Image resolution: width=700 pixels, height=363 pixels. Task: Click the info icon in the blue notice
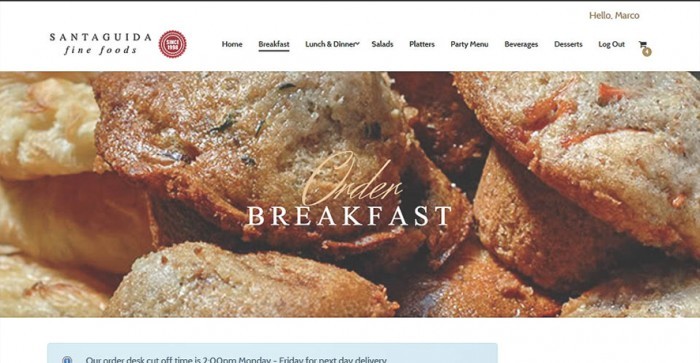coord(67,359)
